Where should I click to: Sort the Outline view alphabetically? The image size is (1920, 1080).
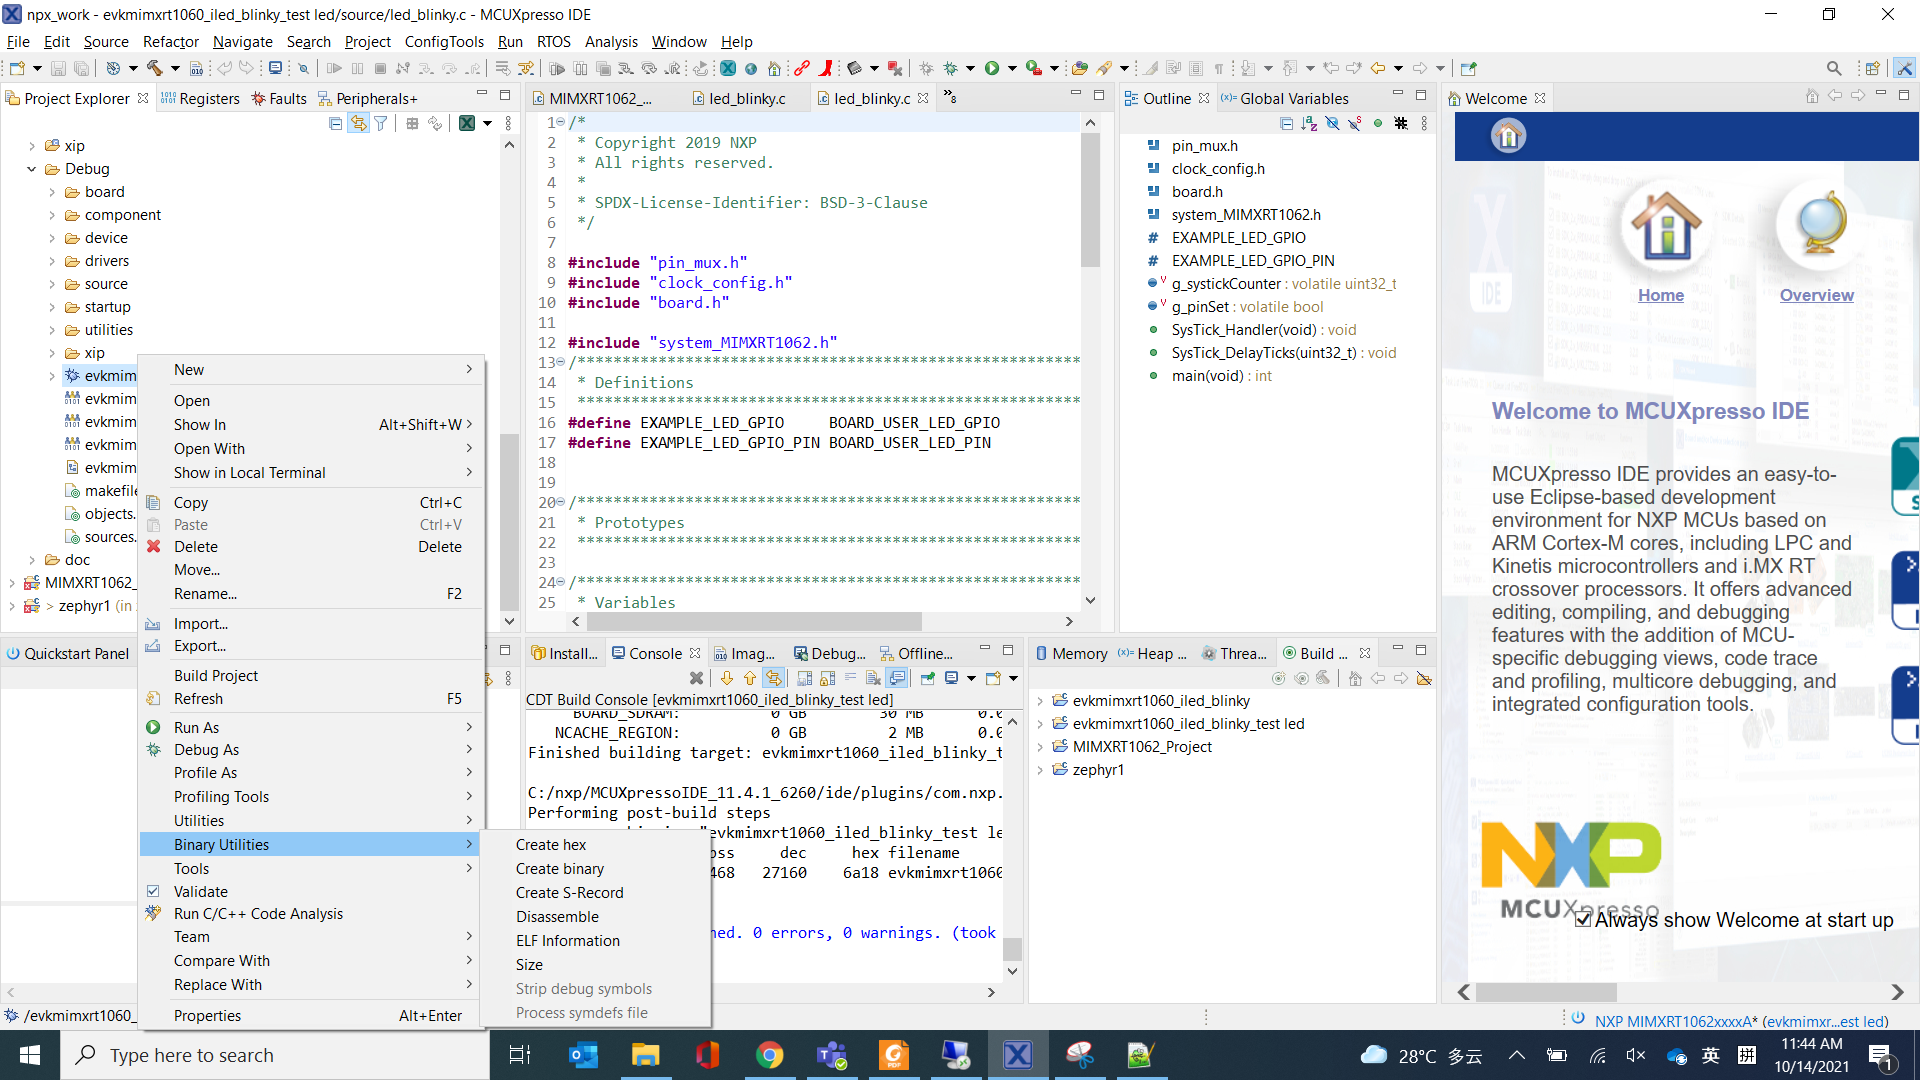(1309, 123)
